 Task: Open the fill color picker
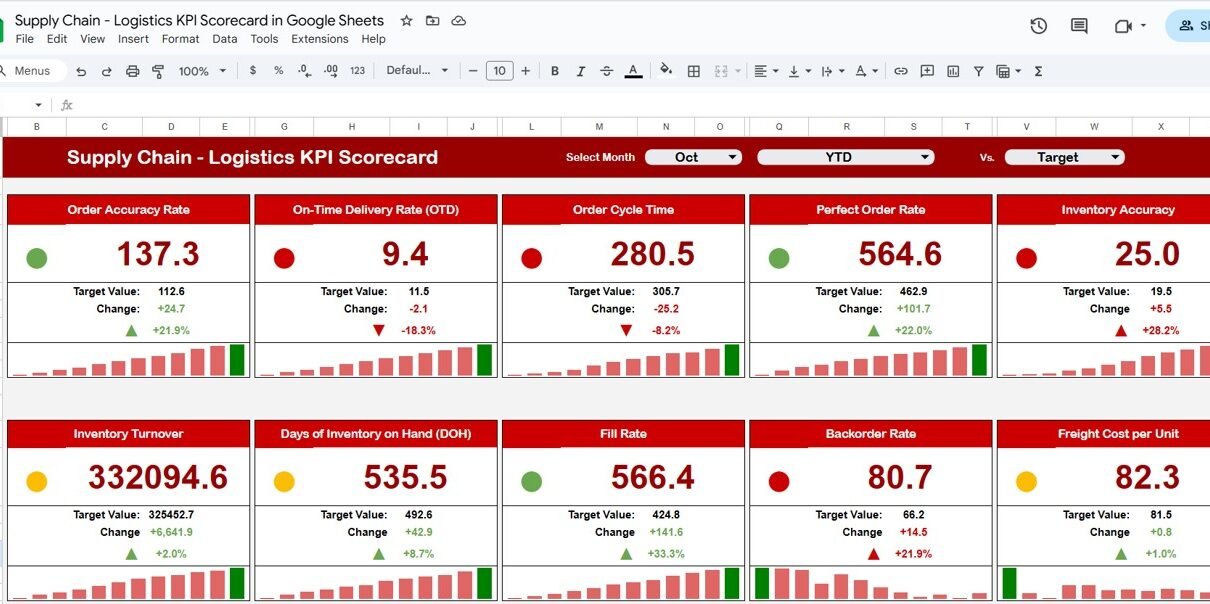pos(666,71)
